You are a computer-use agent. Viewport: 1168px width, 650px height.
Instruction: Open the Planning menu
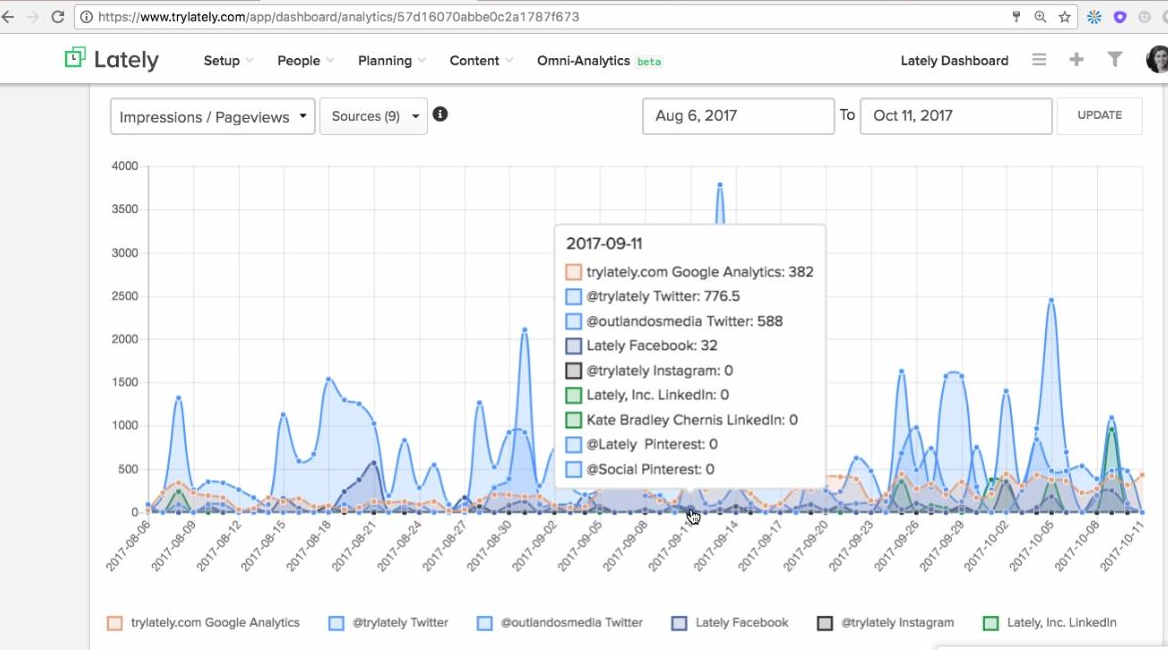point(391,61)
